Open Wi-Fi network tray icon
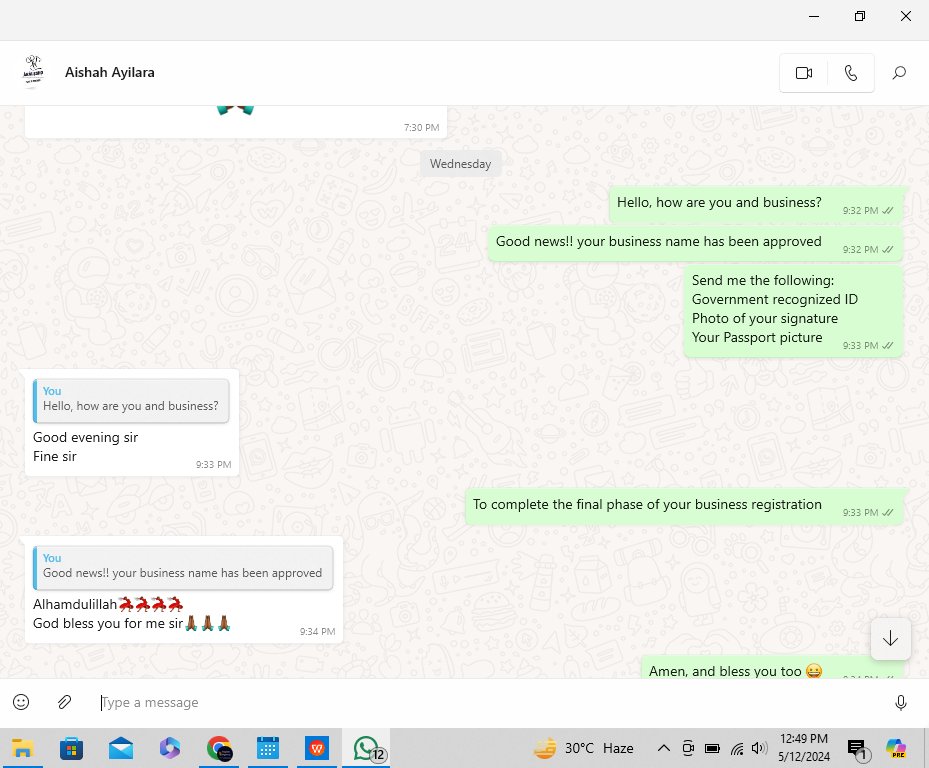The image size is (929, 768). coord(736,749)
